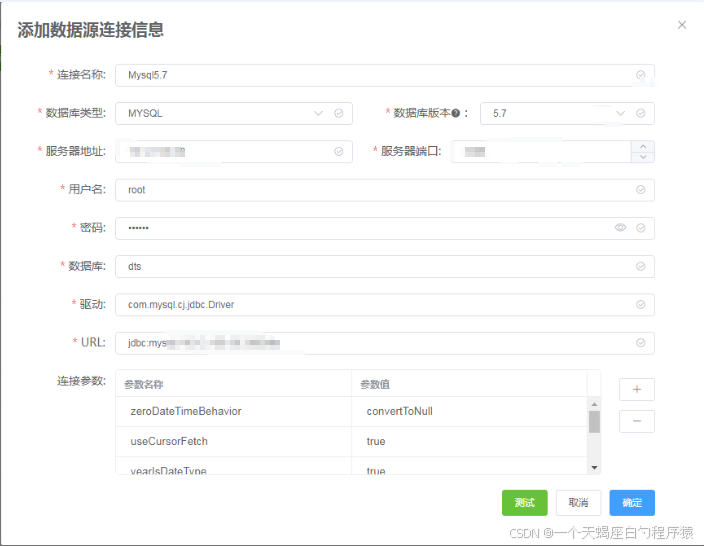Click the 确定 confirm button
704x546 pixels.
(632, 502)
